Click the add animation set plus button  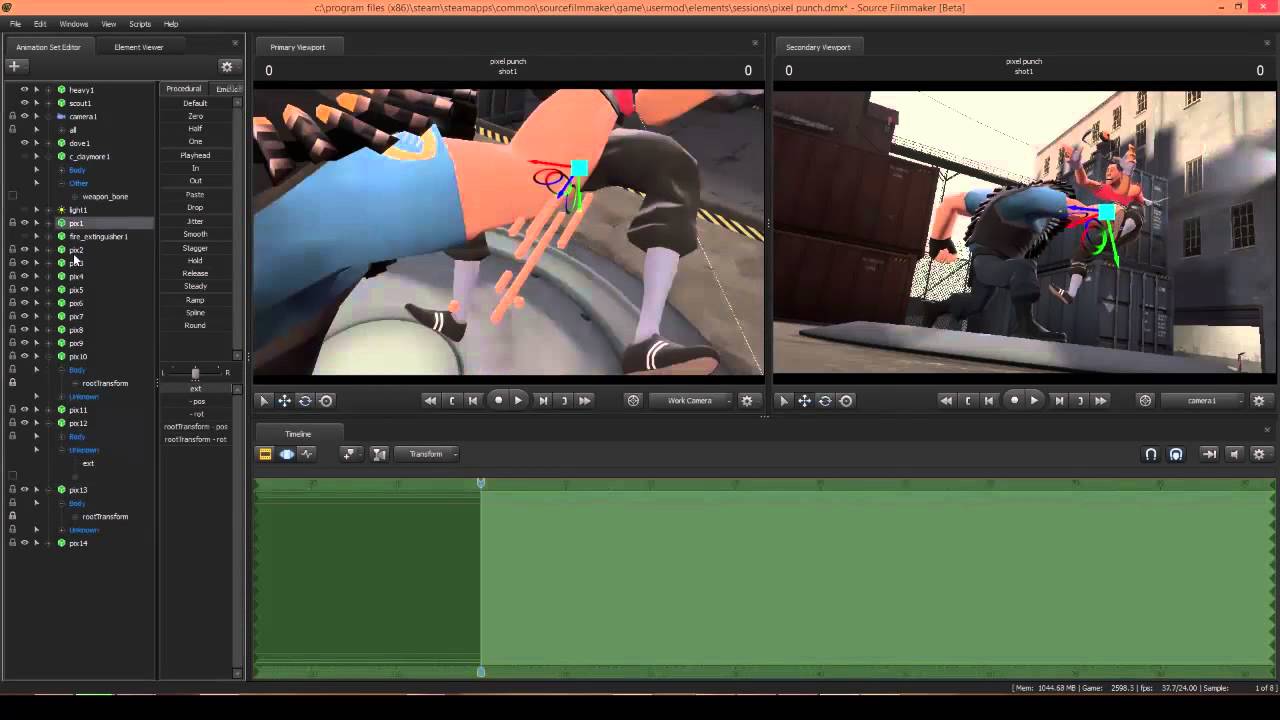(14, 66)
